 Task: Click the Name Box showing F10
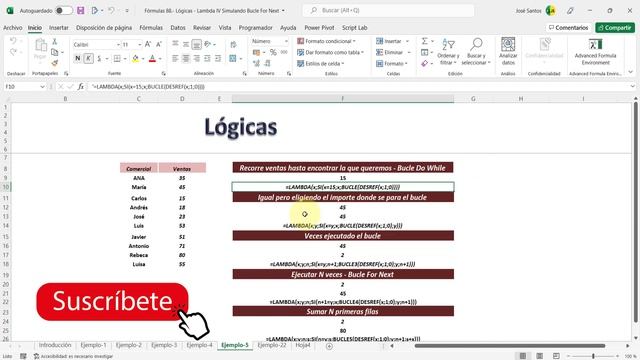click(x=24, y=87)
